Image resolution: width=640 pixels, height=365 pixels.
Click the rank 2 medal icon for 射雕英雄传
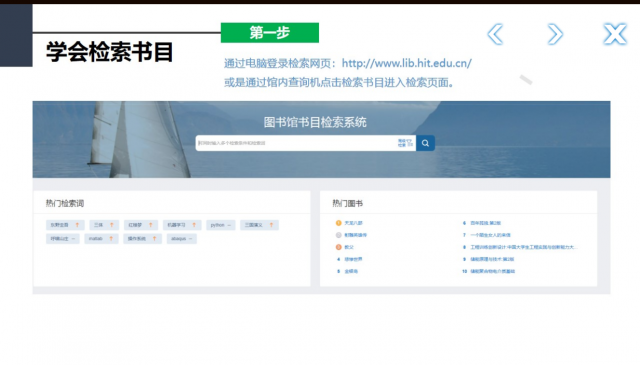click(x=338, y=235)
